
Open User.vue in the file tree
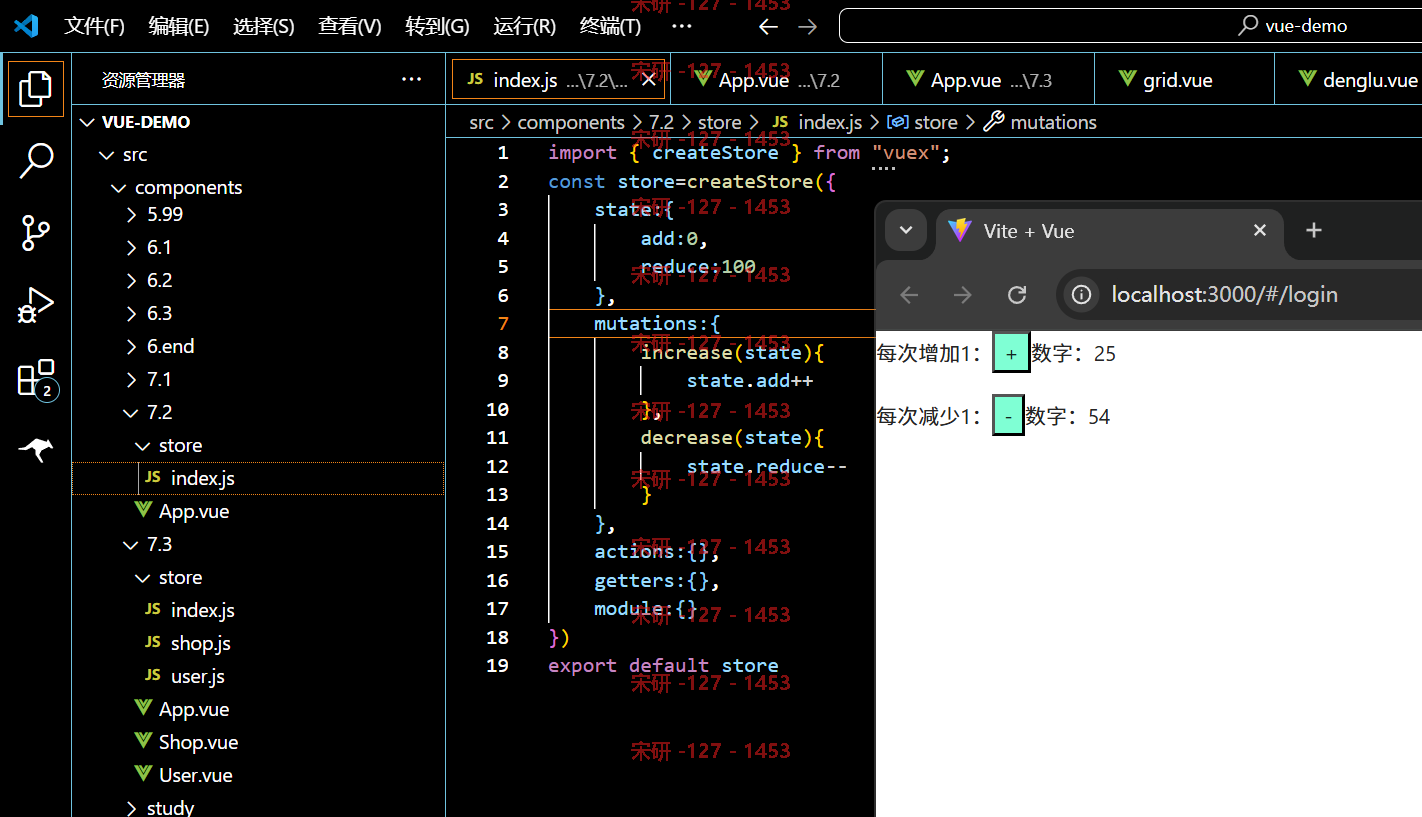[x=258, y=775]
